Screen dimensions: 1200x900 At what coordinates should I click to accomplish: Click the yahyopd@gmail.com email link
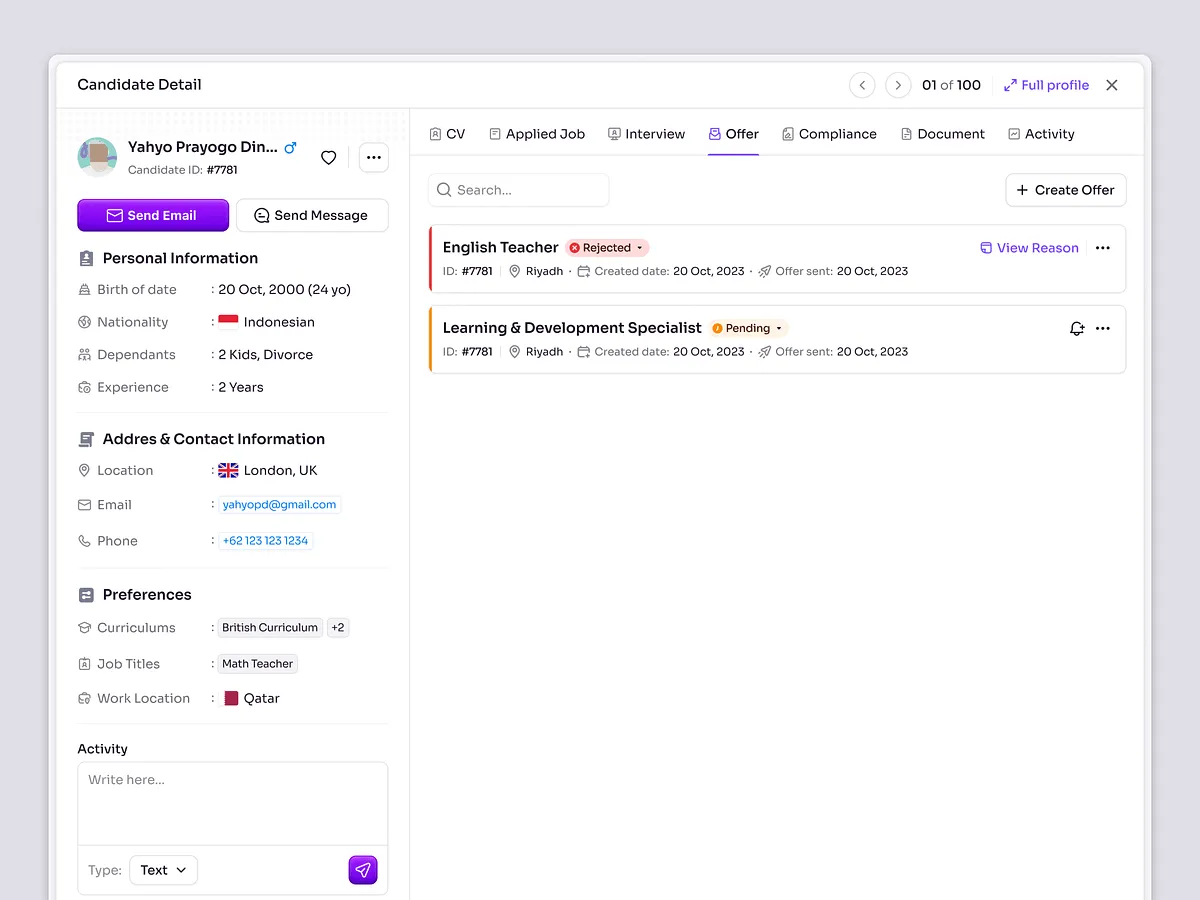click(x=279, y=505)
